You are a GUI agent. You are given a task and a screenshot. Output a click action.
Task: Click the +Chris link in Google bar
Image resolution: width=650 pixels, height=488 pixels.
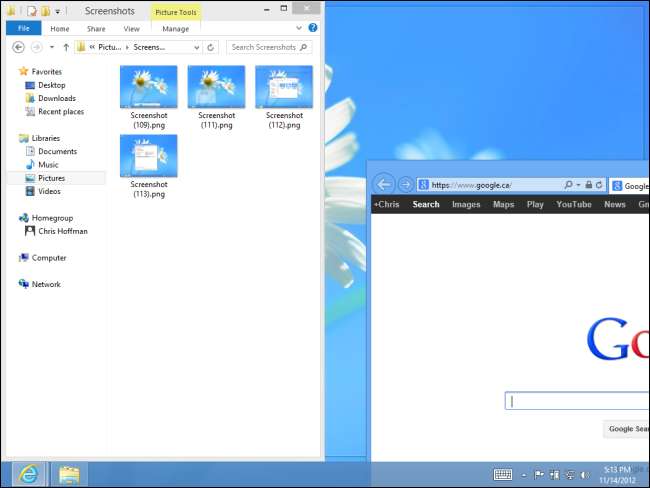[x=386, y=204]
